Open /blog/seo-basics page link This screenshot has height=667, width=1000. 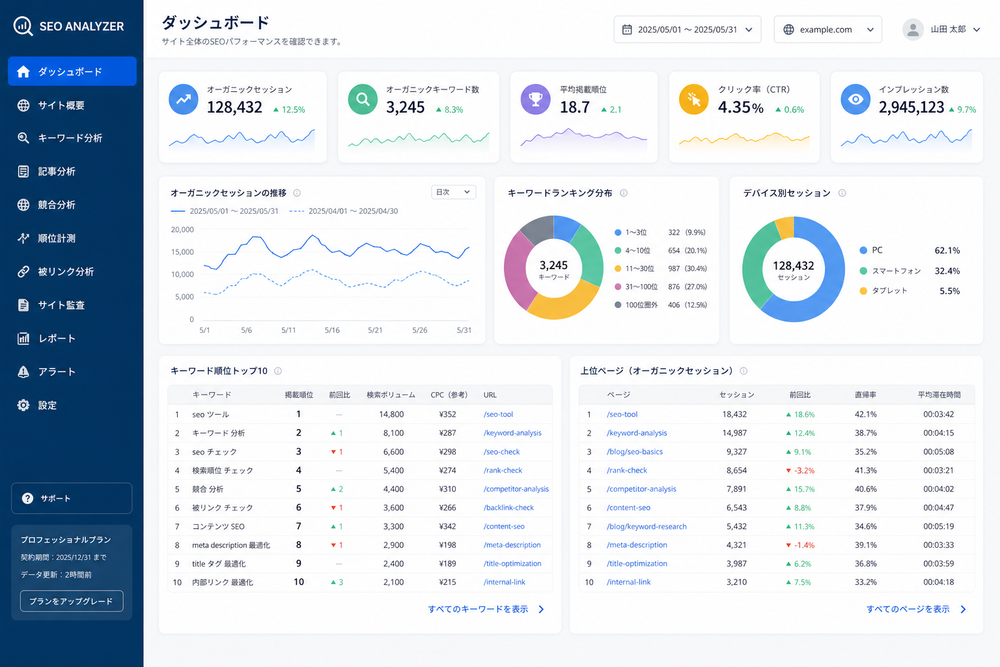635,452
